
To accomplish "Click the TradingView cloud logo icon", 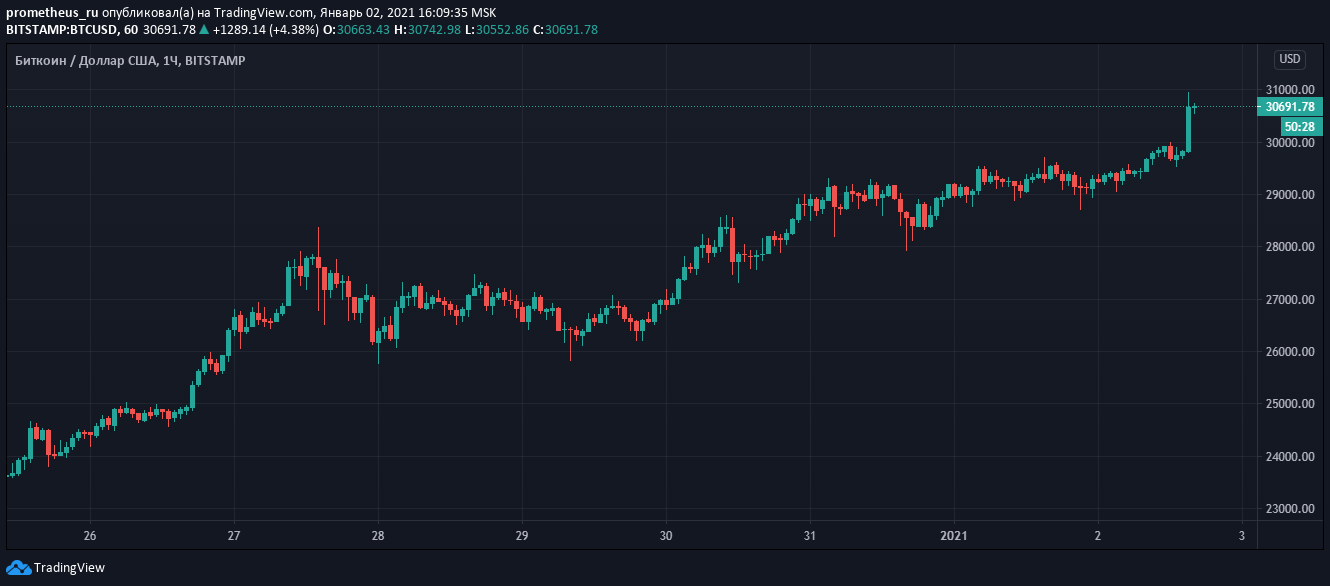I will (x=18, y=567).
